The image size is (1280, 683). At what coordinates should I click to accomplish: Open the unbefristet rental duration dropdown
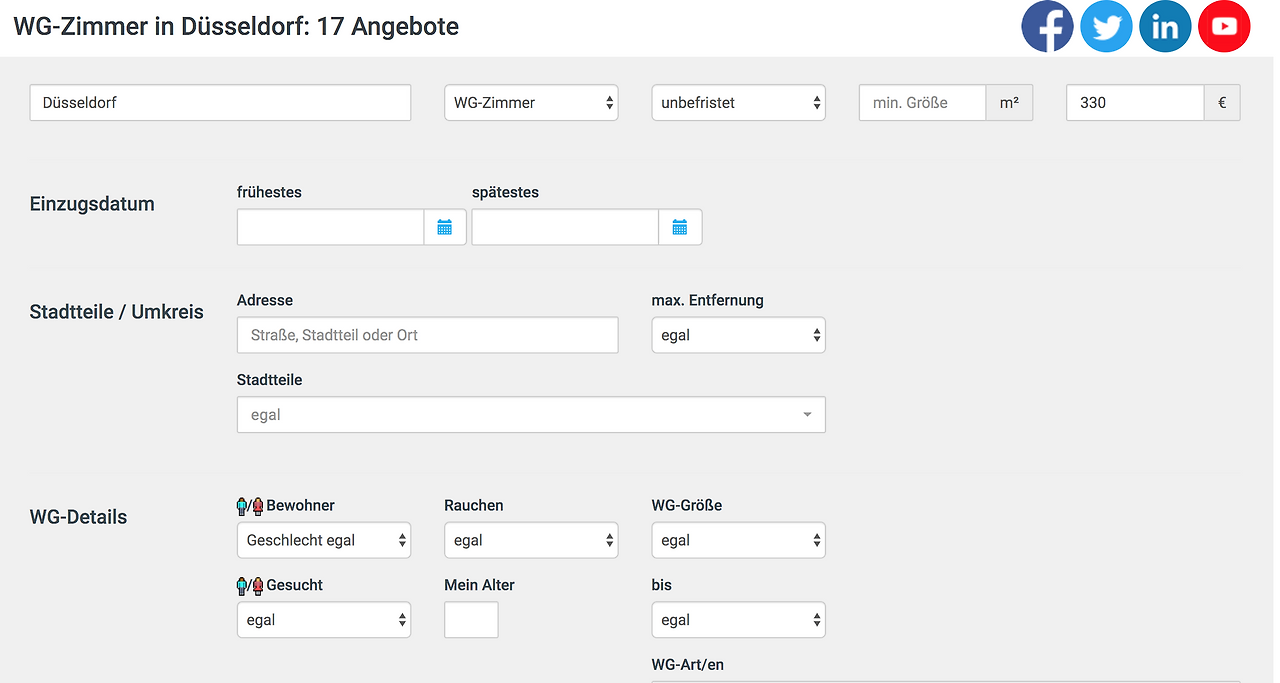738,103
